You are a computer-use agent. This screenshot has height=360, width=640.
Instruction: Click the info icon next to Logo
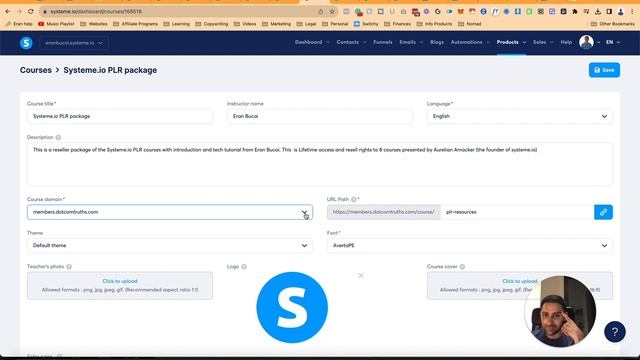pos(244,267)
